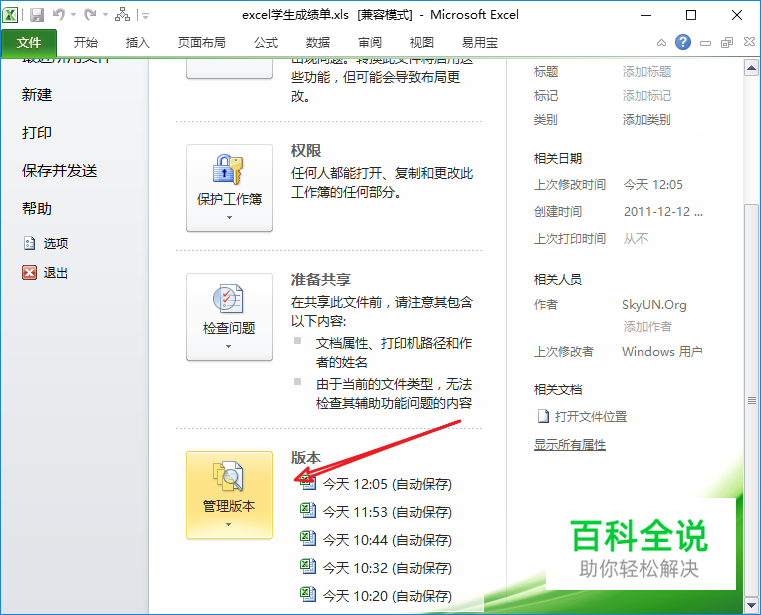This screenshot has width=761, height=615.
Task: Click the document icon beside 打开文件位置
Action: [543, 416]
